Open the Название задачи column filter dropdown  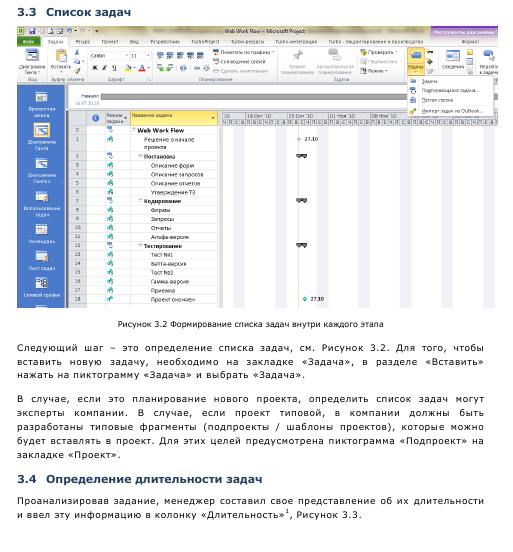(x=213, y=118)
